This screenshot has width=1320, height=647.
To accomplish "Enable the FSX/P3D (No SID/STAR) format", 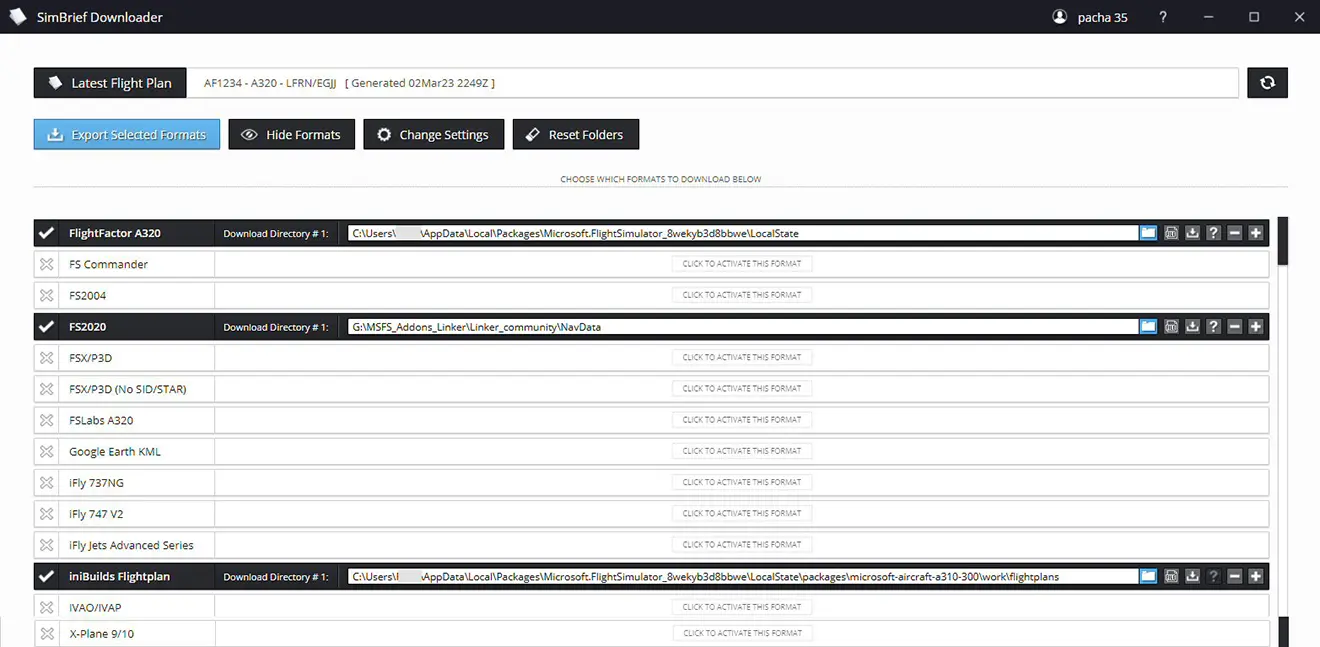I will 46,388.
